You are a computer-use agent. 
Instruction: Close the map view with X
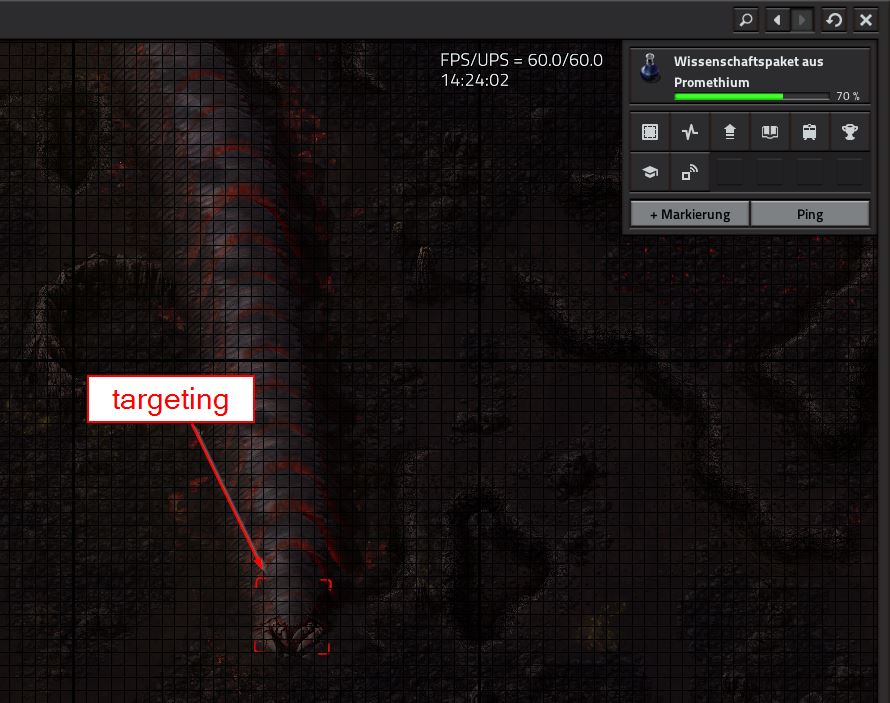coord(866,19)
